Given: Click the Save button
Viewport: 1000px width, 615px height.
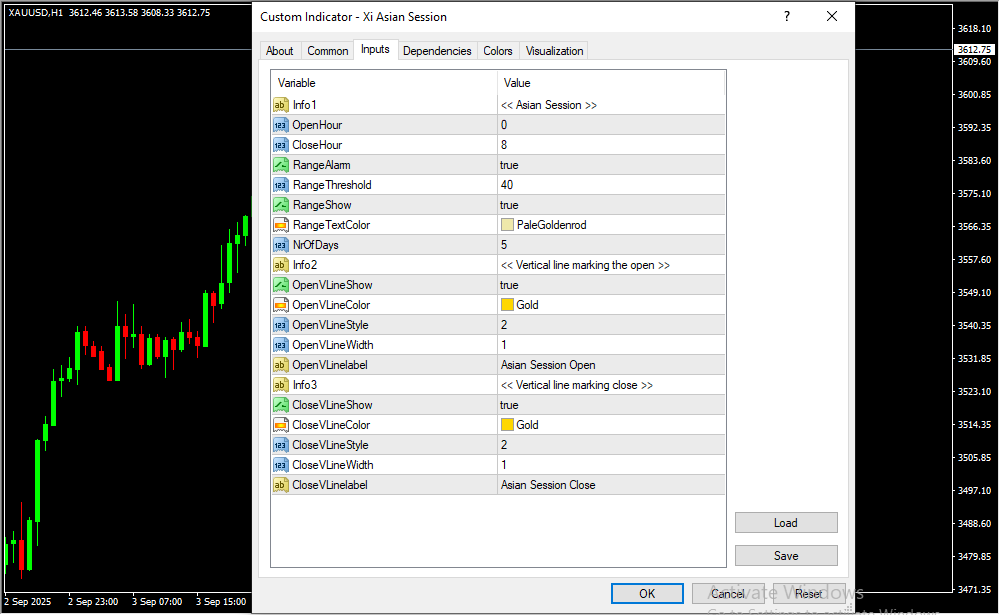Looking at the screenshot, I should pyautogui.click(x=785, y=556).
